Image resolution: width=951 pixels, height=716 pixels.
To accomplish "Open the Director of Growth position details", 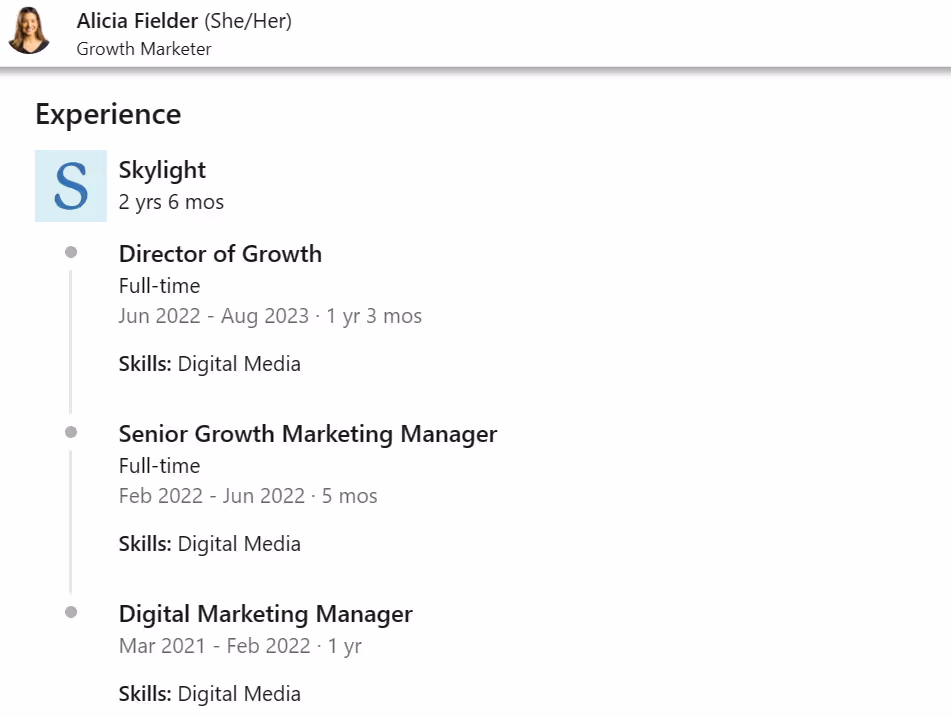I will click(x=220, y=254).
